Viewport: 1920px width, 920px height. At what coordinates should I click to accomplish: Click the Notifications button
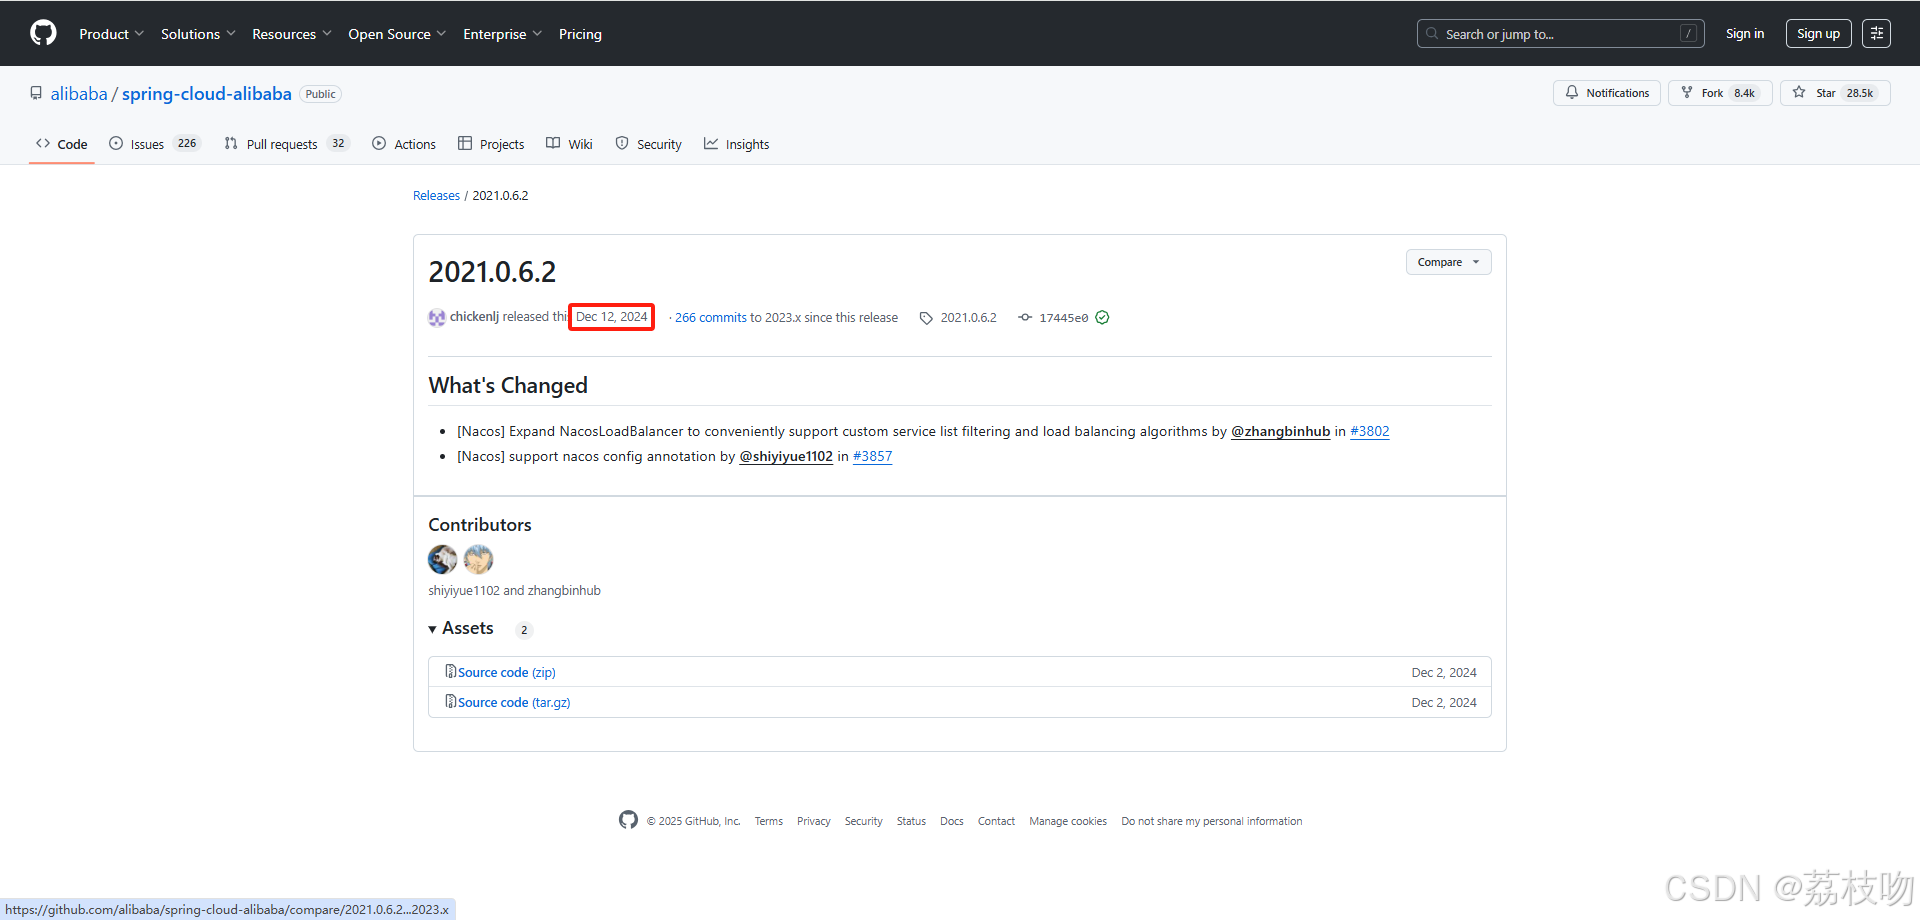tap(1607, 93)
